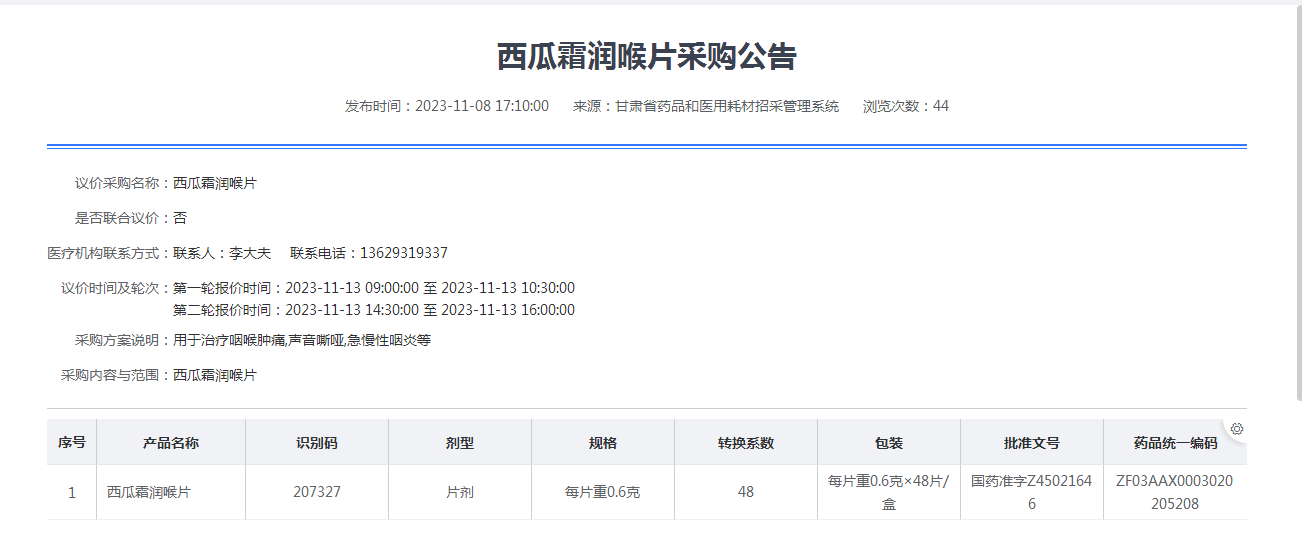Select row number 1 cell
The height and width of the screenshot is (556, 1302).
point(72,492)
